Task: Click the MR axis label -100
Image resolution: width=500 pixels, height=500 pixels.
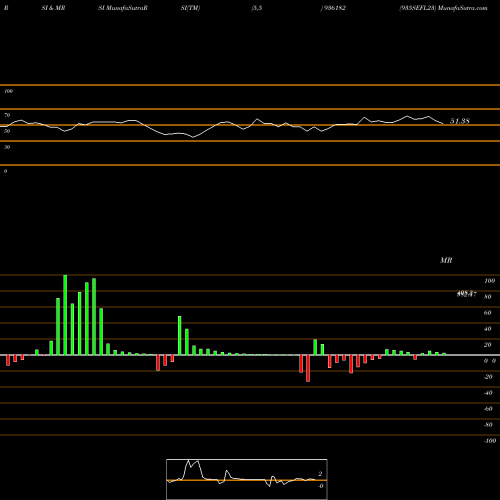Action: (490, 441)
